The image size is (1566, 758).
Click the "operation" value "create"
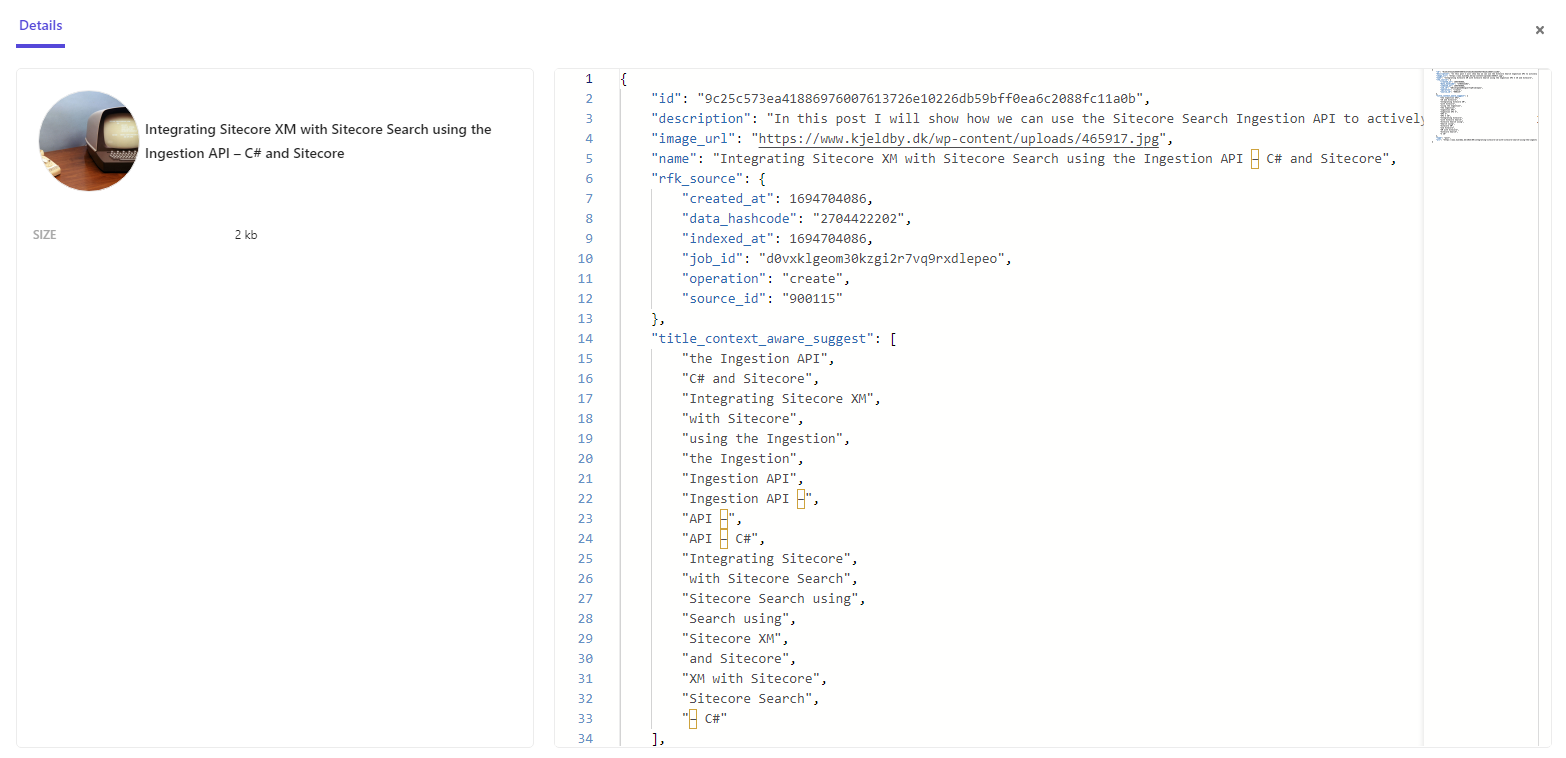coord(814,279)
